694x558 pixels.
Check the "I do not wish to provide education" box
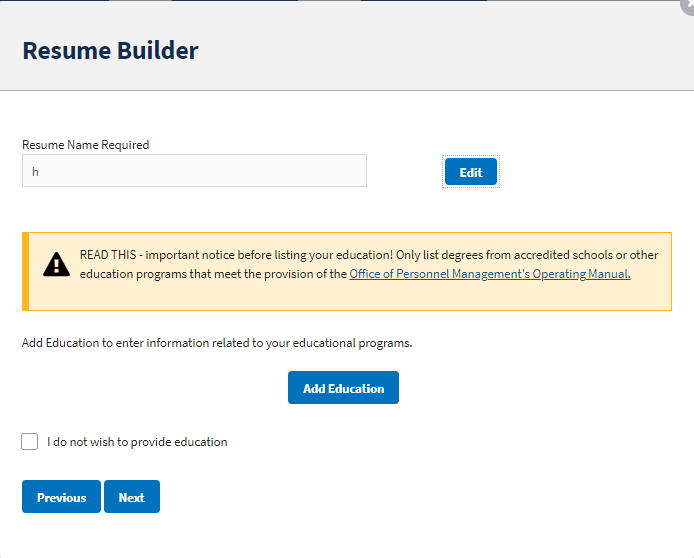point(30,442)
